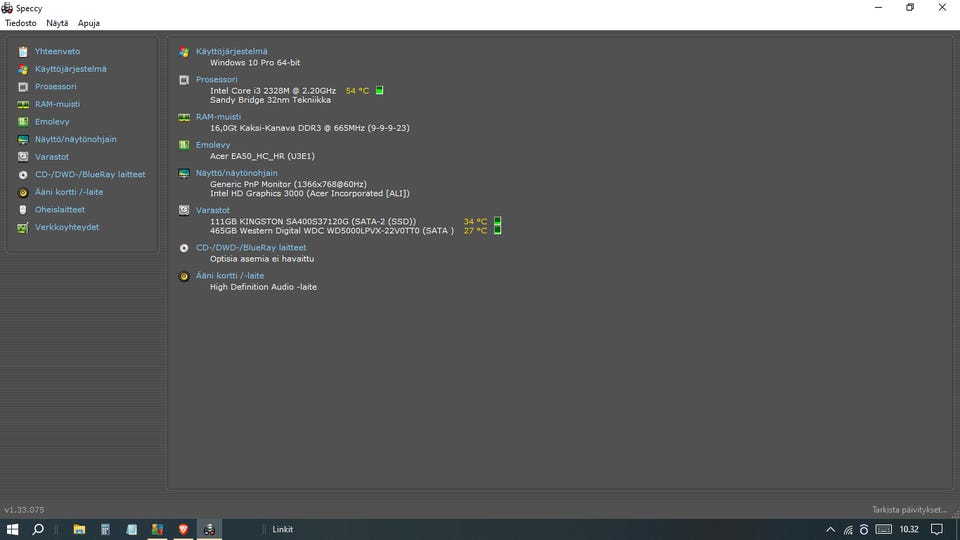
Task: Click the green CPU temperature indicator
Action: (380, 91)
